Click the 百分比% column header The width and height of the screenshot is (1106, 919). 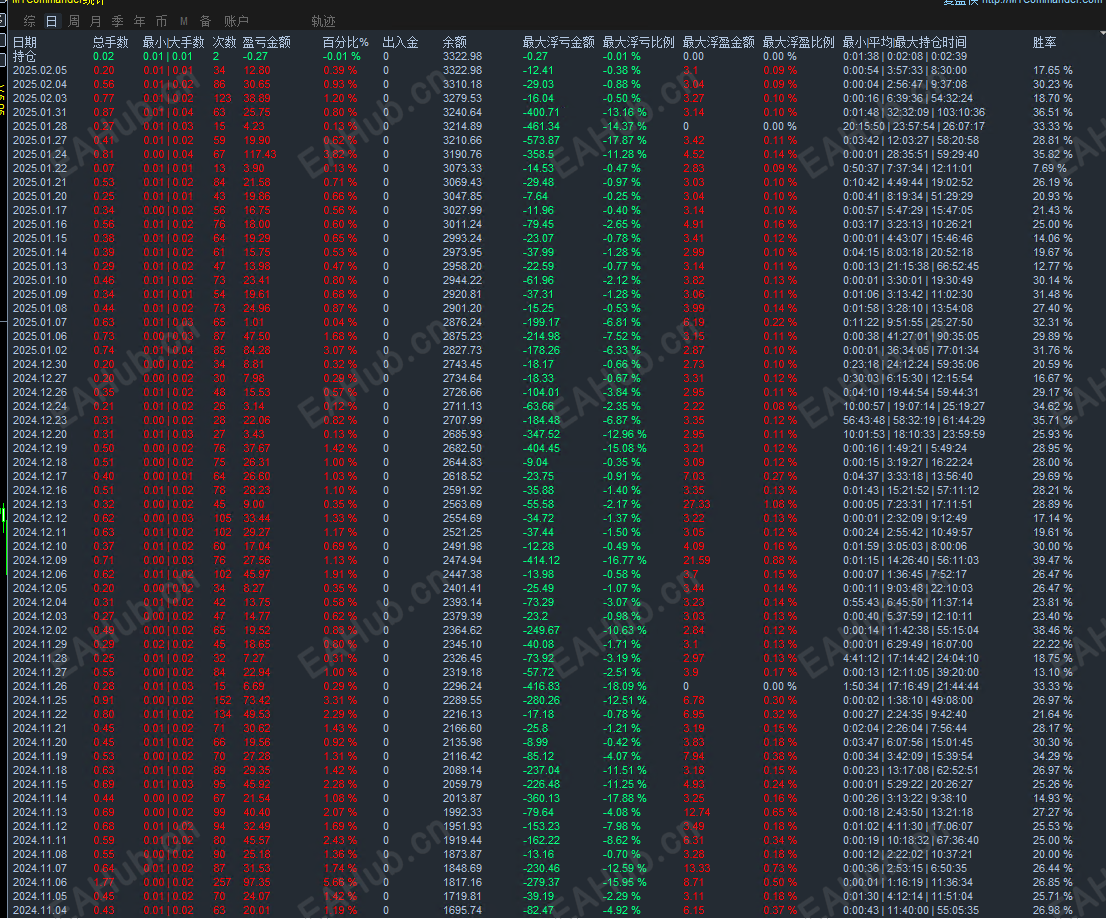coord(346,42)
